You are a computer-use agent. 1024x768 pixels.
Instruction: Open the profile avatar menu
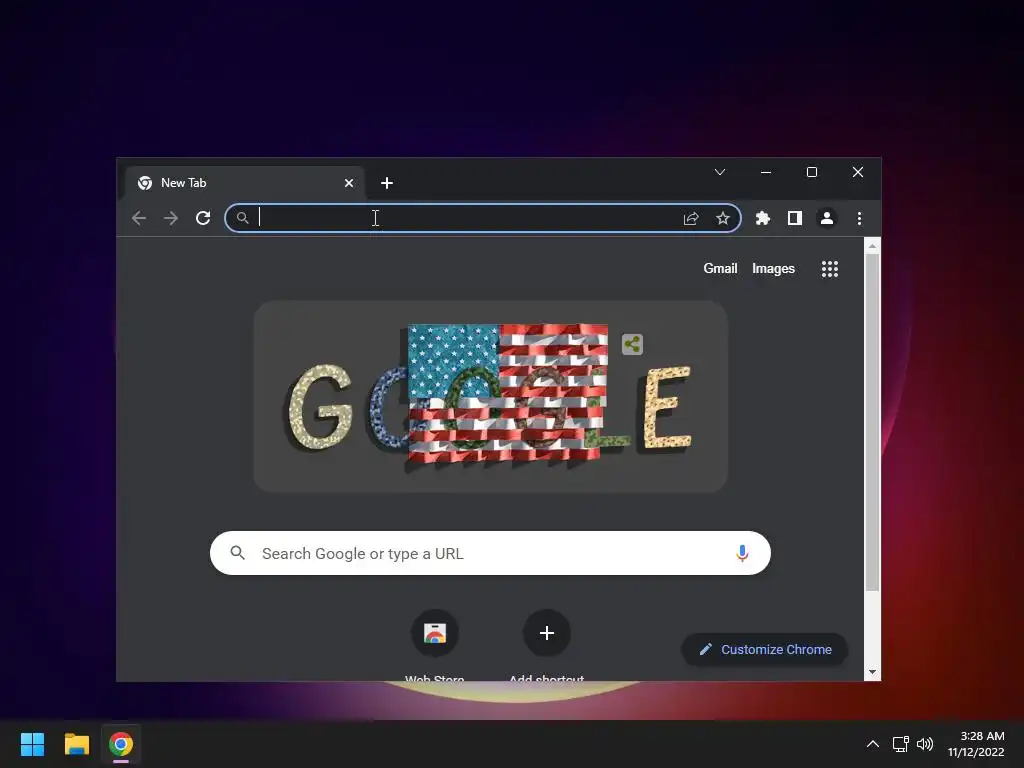827,218
